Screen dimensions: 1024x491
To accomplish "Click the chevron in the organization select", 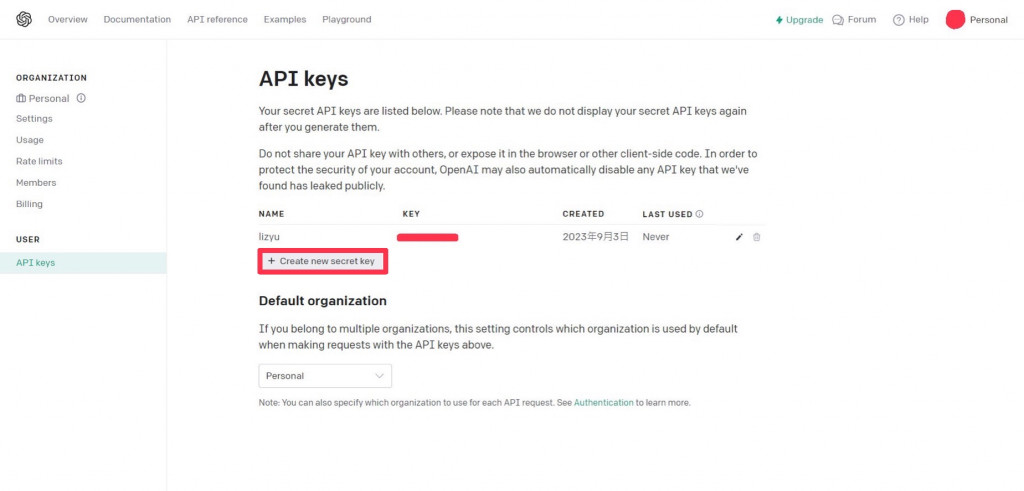I will 379,376.
